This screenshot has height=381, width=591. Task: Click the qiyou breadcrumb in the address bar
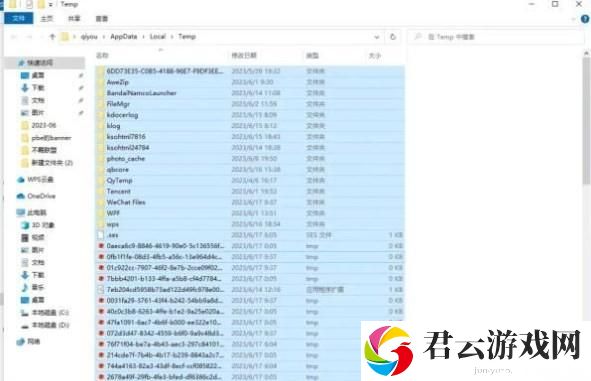(89, 37)
